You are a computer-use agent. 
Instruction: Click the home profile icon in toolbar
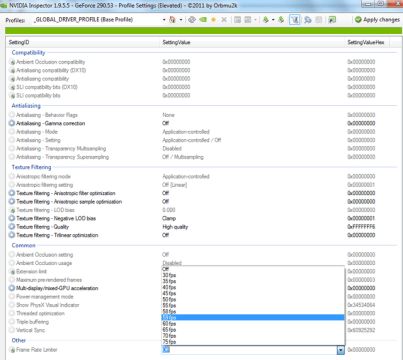[172, 20]
